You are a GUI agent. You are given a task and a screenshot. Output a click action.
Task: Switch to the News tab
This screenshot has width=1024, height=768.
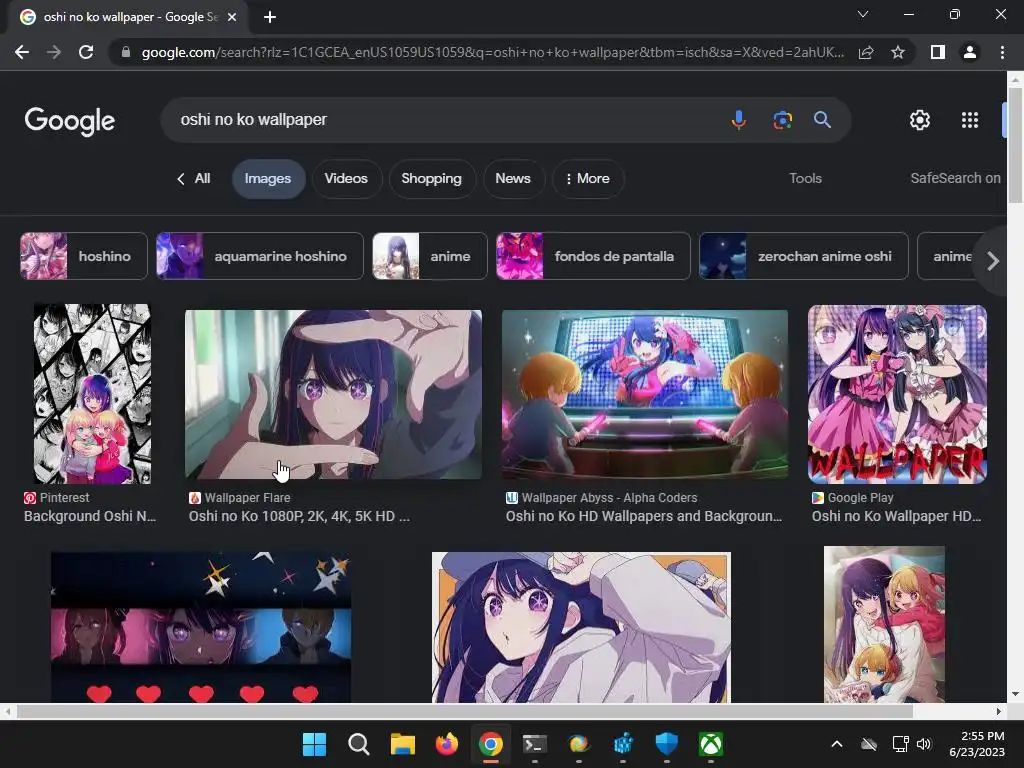(x=513, y=179)
